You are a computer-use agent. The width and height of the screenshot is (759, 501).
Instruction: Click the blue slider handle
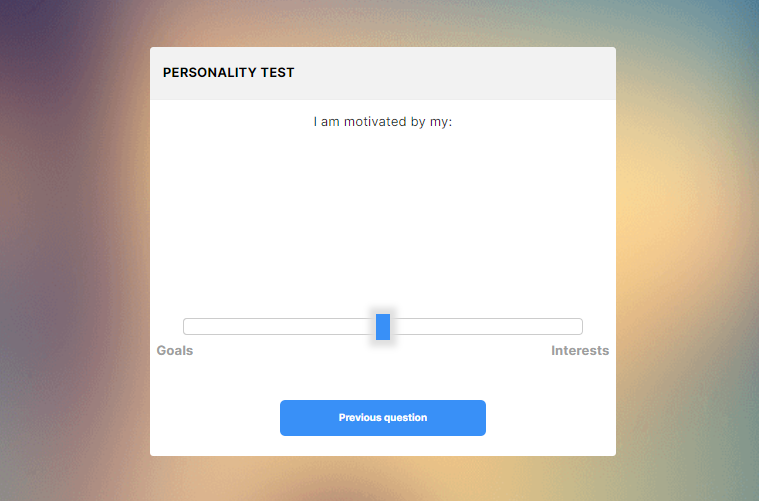pos(383,327)
